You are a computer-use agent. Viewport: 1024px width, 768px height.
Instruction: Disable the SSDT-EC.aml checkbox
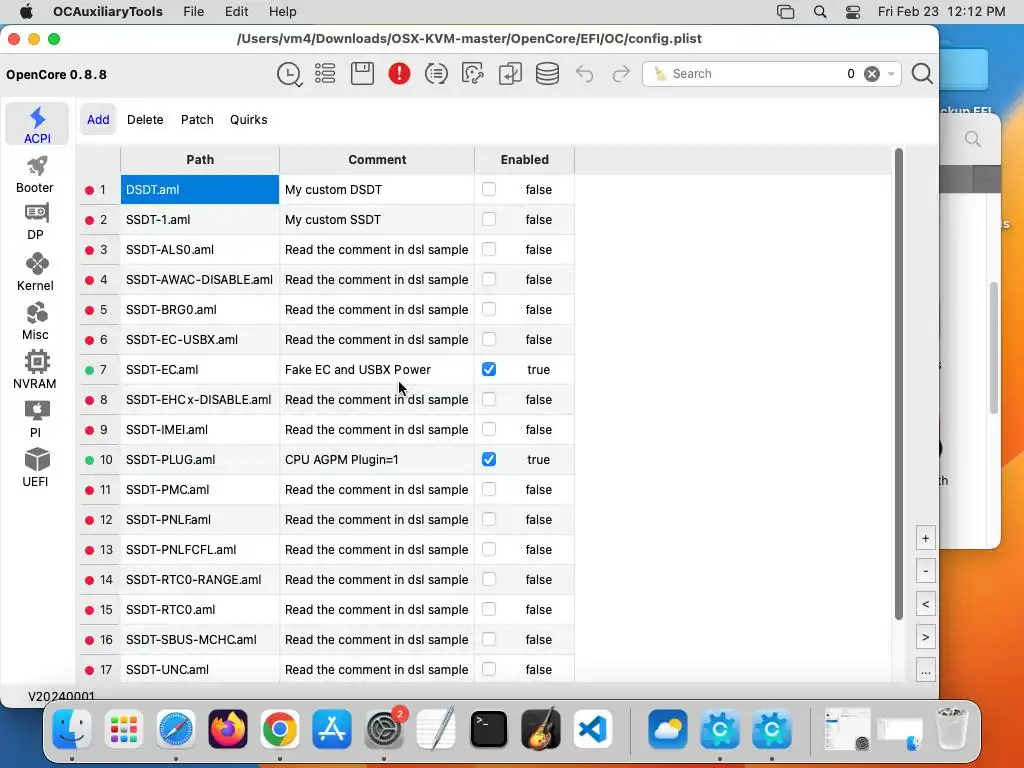pos(488,370)
